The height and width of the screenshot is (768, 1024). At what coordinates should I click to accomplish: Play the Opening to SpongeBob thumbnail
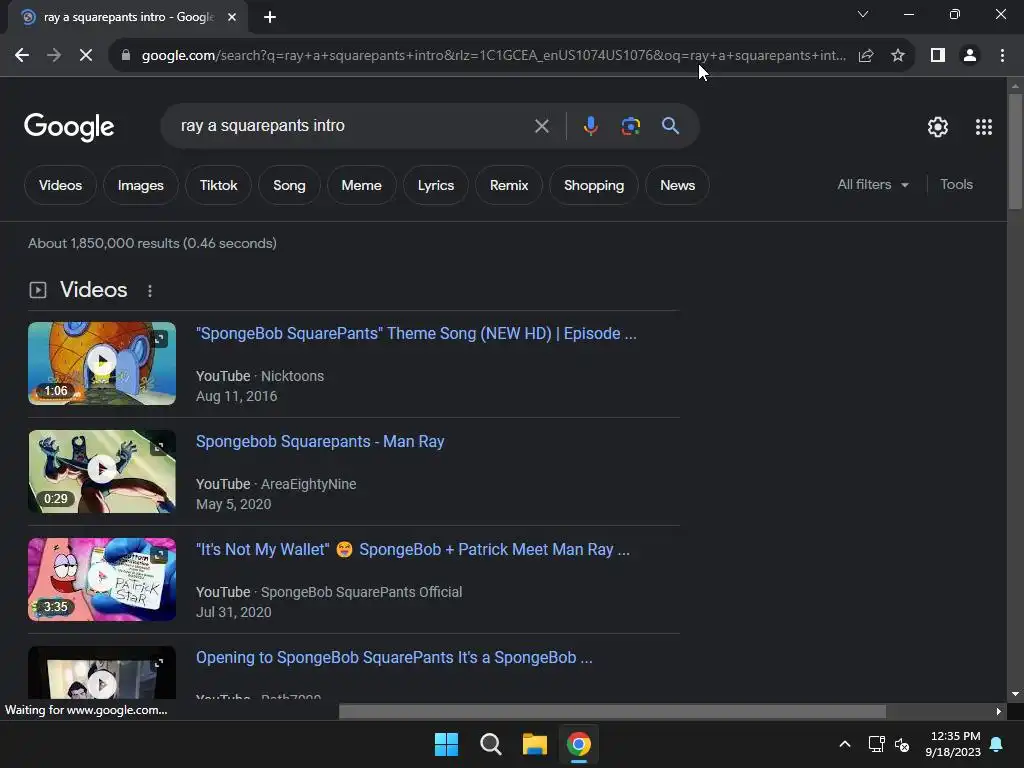(x=102, y=673)
